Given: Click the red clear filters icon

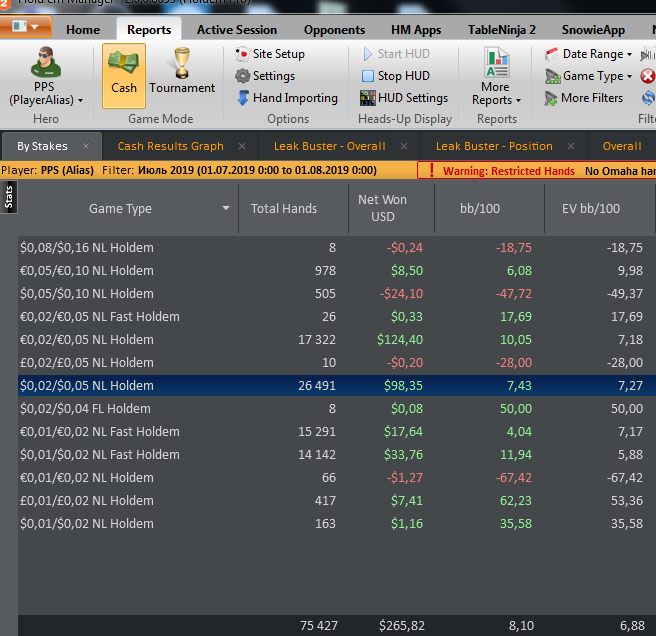Looking at the screenshot, I should click(648, 76).
